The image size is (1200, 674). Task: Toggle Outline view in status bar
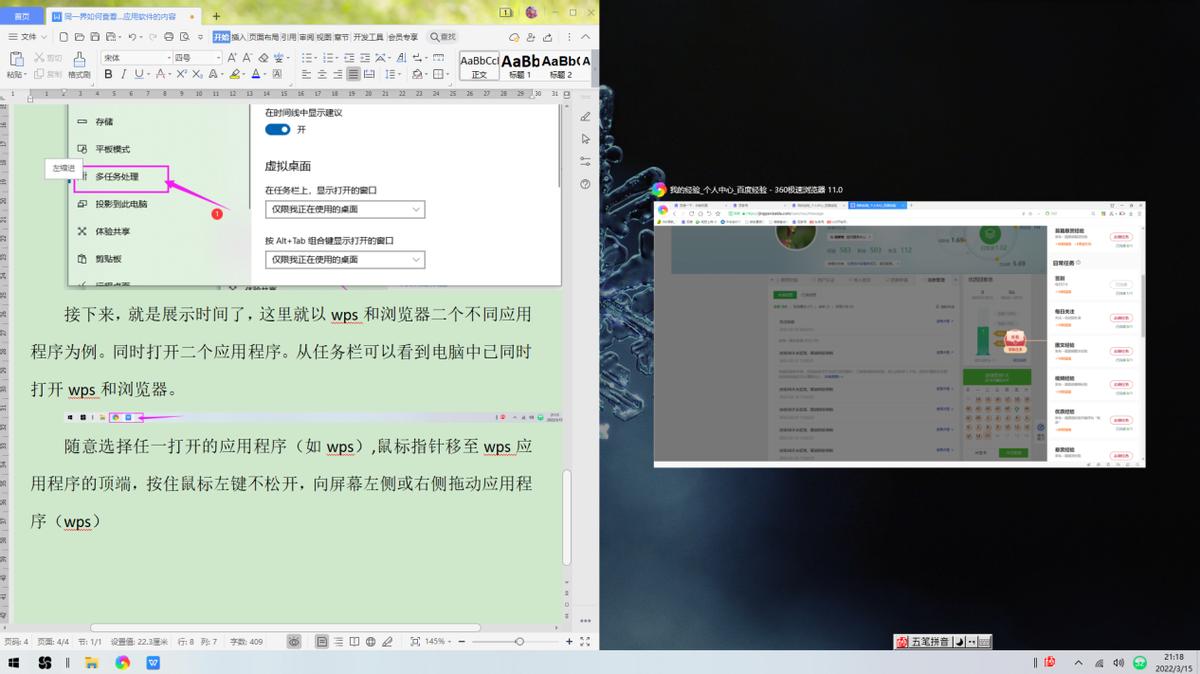[338, 641]
